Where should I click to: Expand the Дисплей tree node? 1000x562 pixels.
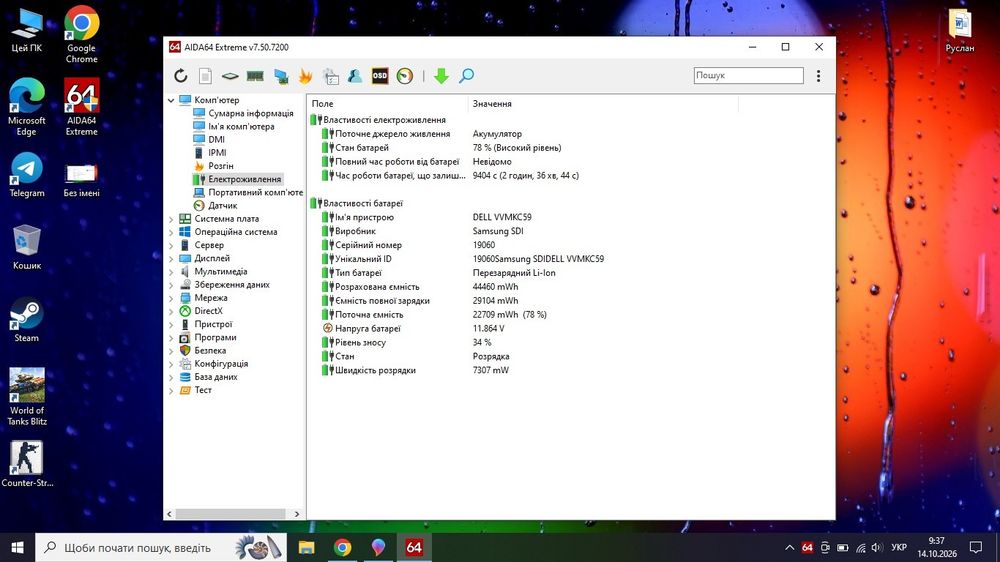click(x=171, y=258)
